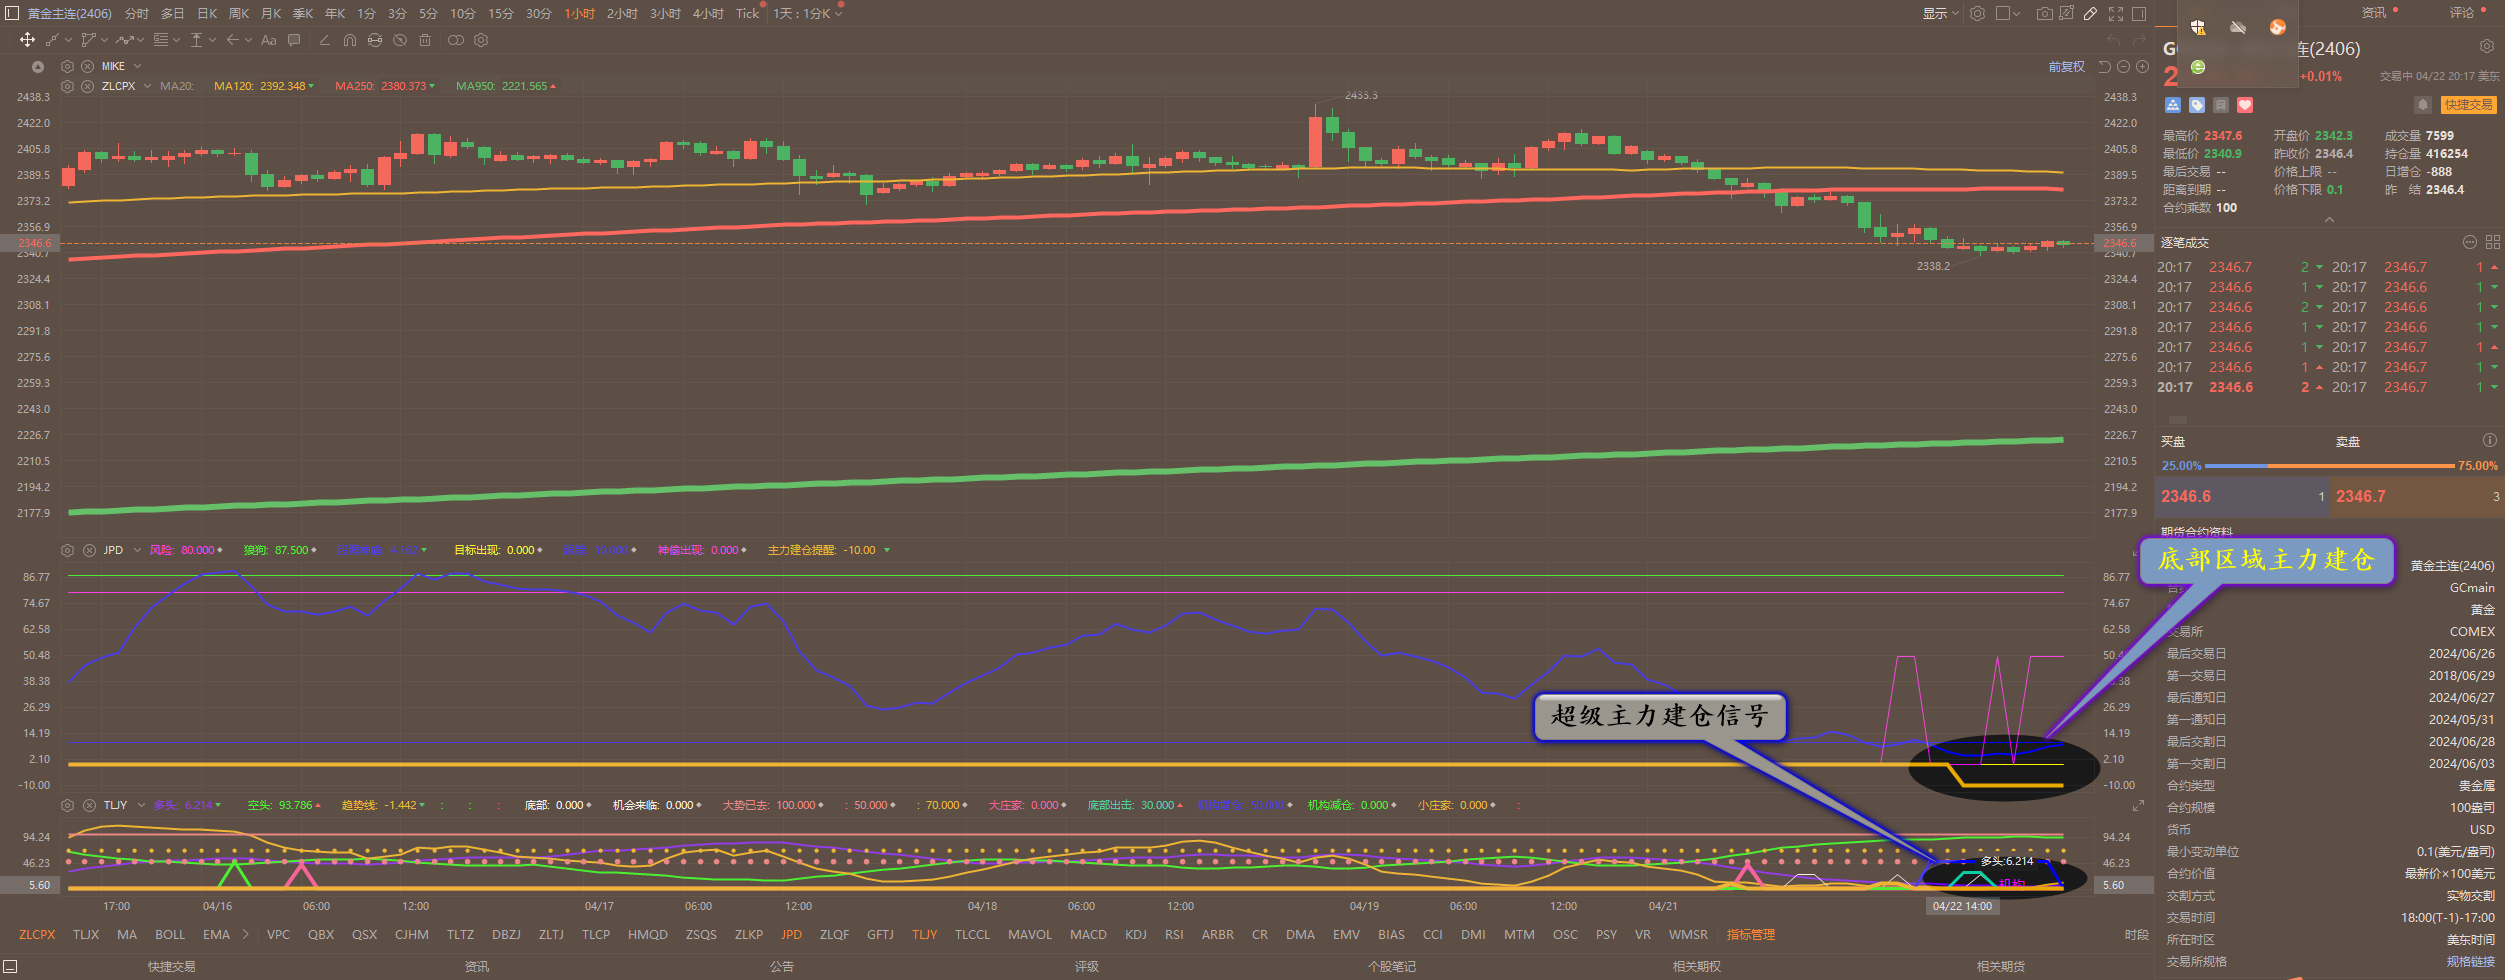Switch to 日K timeframe
Viewport: 2505px width, 980px height.
207,14
